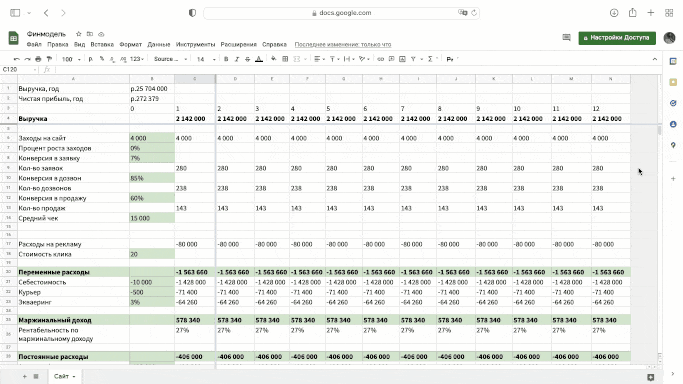Click the print icon in the toolbar
683x384 pixels.
[38, 59]
